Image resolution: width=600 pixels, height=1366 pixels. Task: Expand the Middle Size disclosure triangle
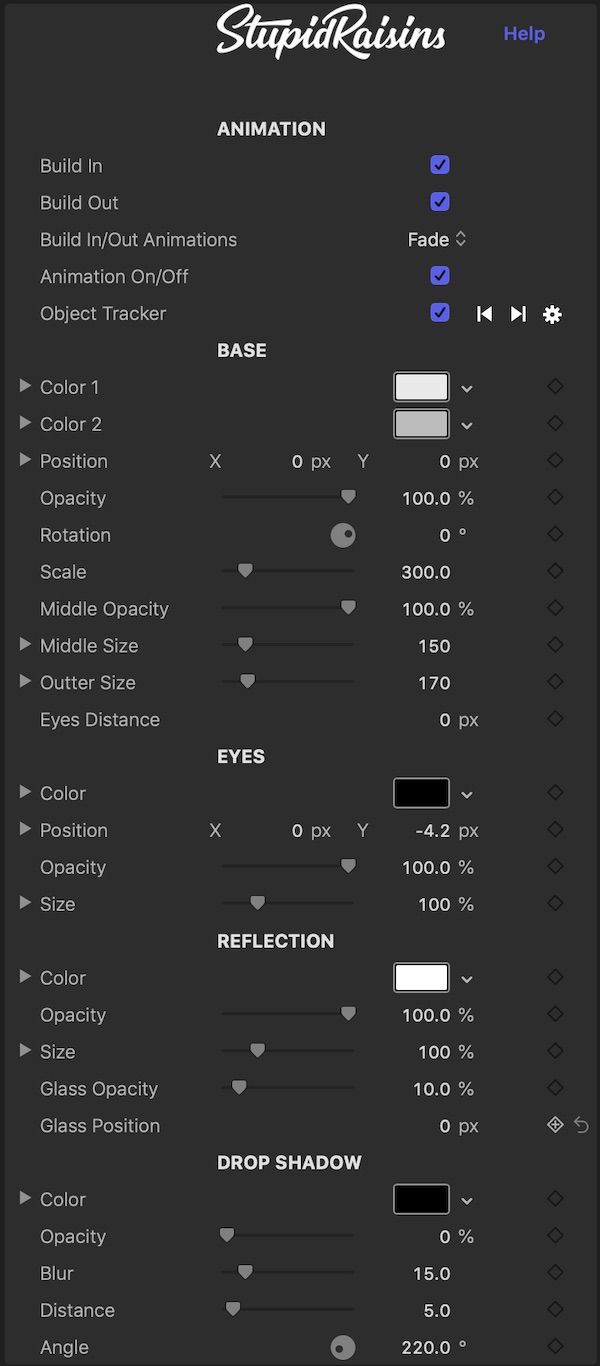tap(25, 645)
